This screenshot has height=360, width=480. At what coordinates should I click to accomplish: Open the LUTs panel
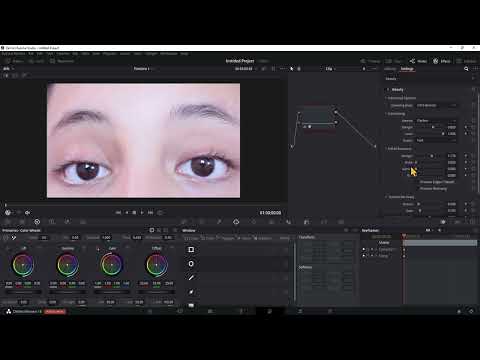tap(36, 61)
